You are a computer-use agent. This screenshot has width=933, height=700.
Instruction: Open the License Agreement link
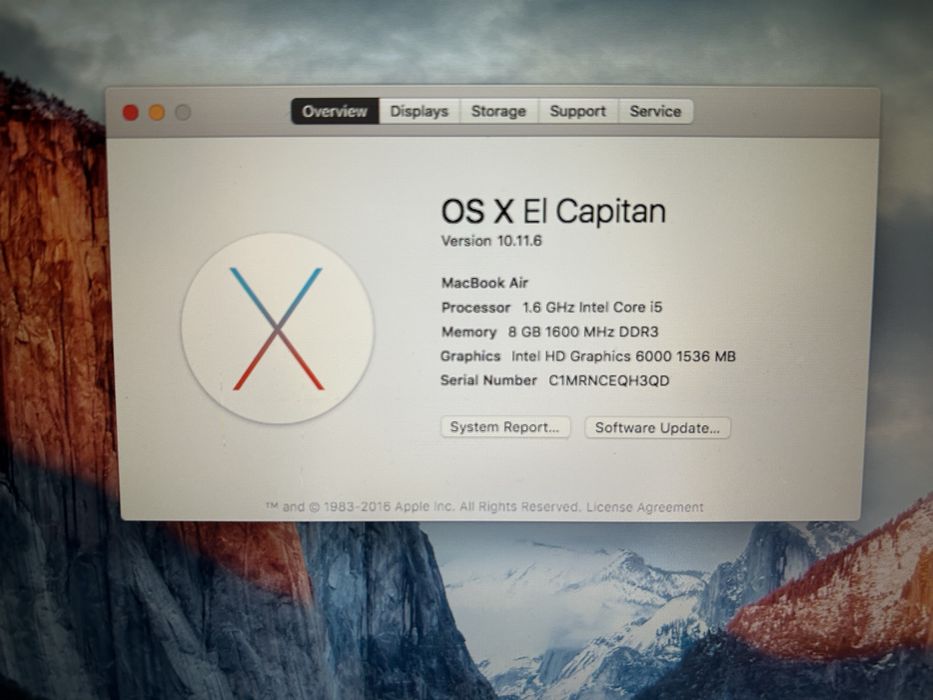[x=645, y=507]
